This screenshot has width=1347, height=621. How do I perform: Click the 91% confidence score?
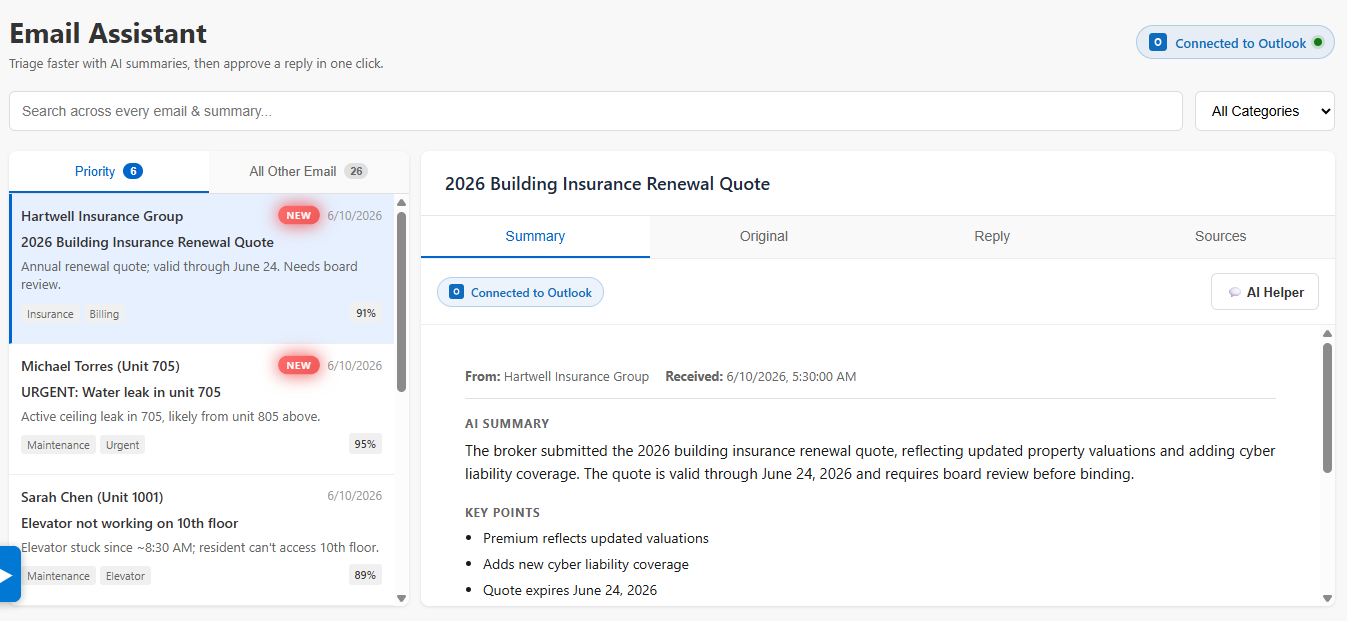366,313
